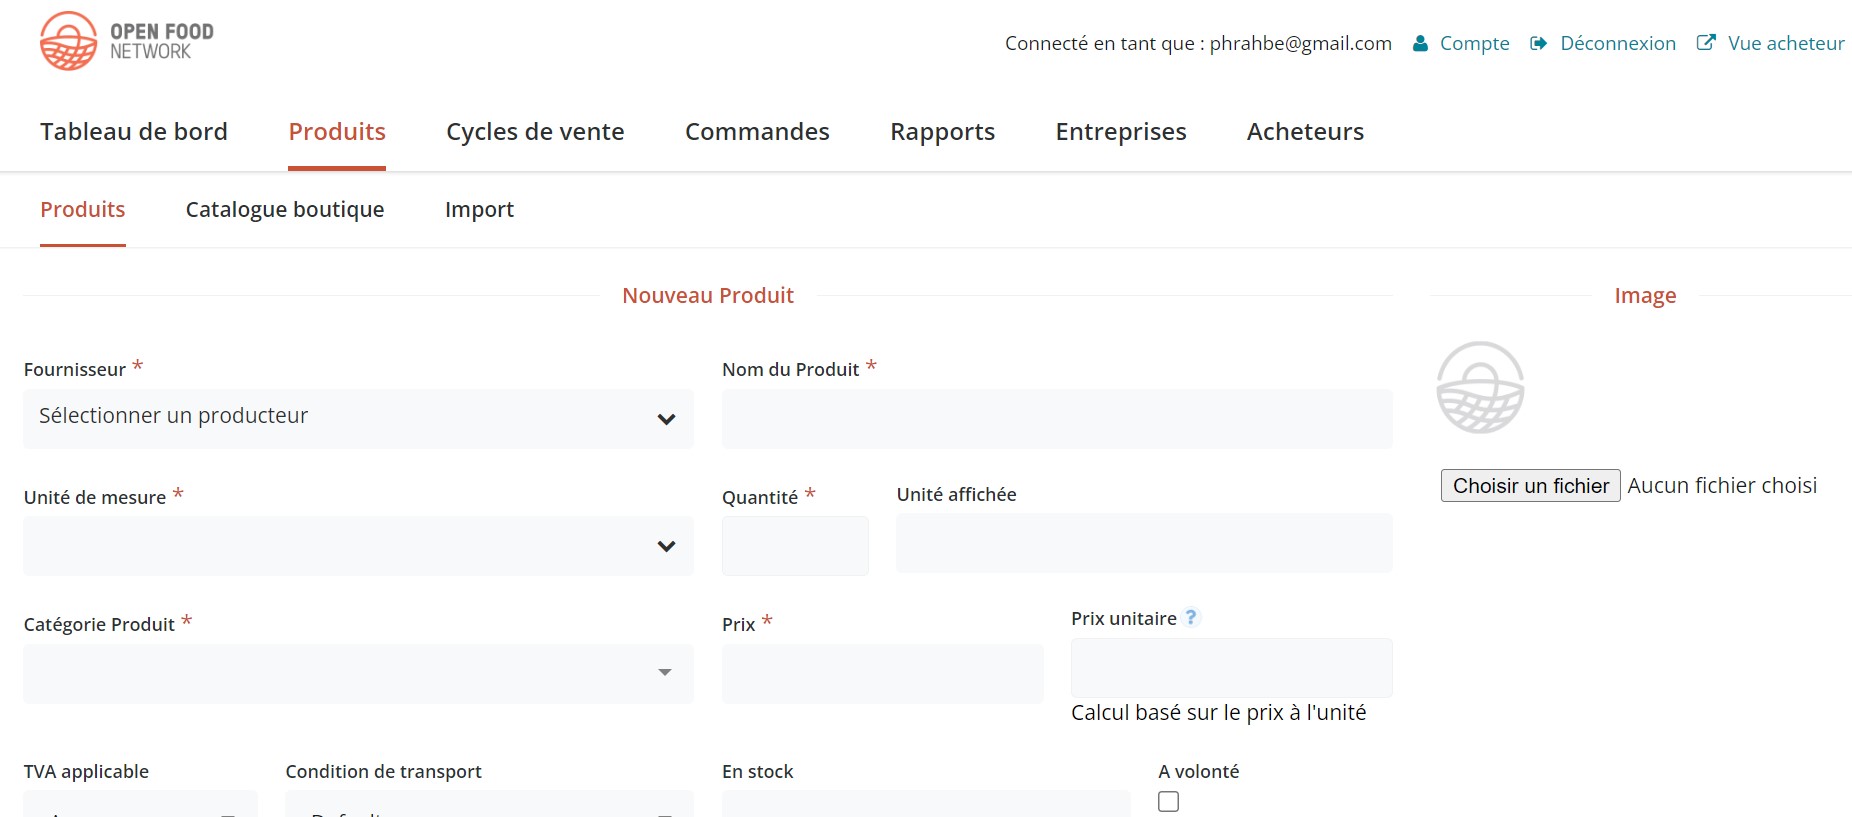1852x817 pixels.
Task: Open the Commandes menu
Action: pos(757,132)
